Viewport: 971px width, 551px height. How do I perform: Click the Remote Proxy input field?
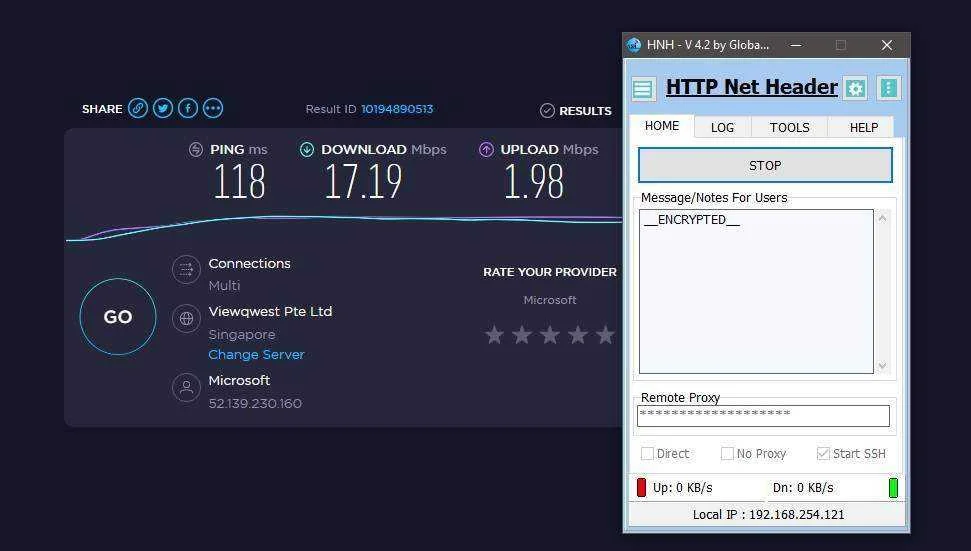pos(763,415)
